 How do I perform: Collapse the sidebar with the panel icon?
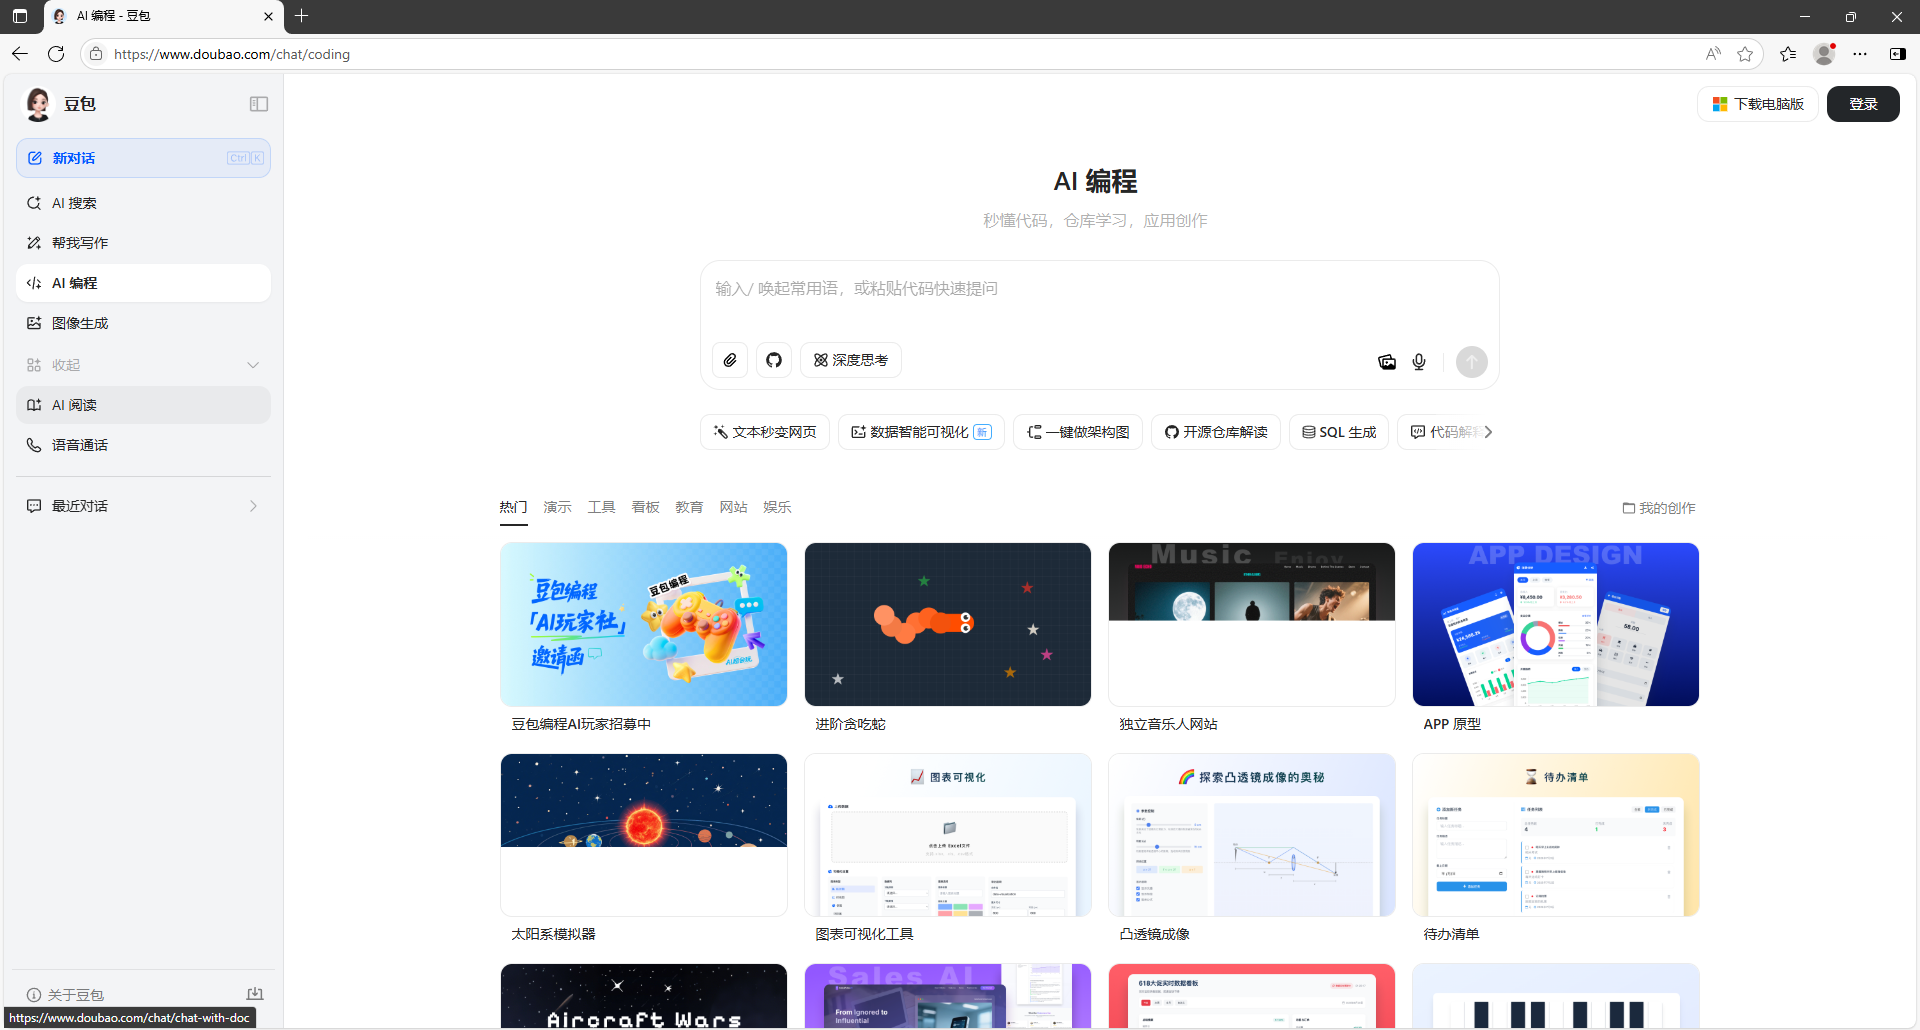[x=259, y=104]
